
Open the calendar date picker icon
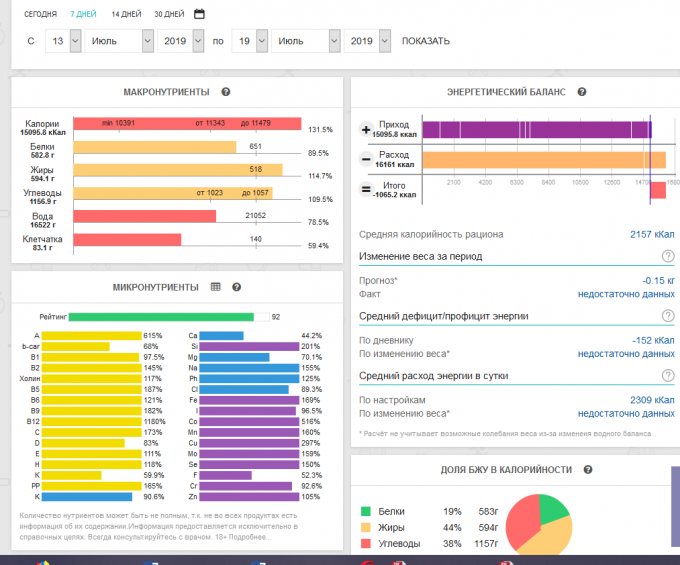pyautogui.click(x=199, y=14)
